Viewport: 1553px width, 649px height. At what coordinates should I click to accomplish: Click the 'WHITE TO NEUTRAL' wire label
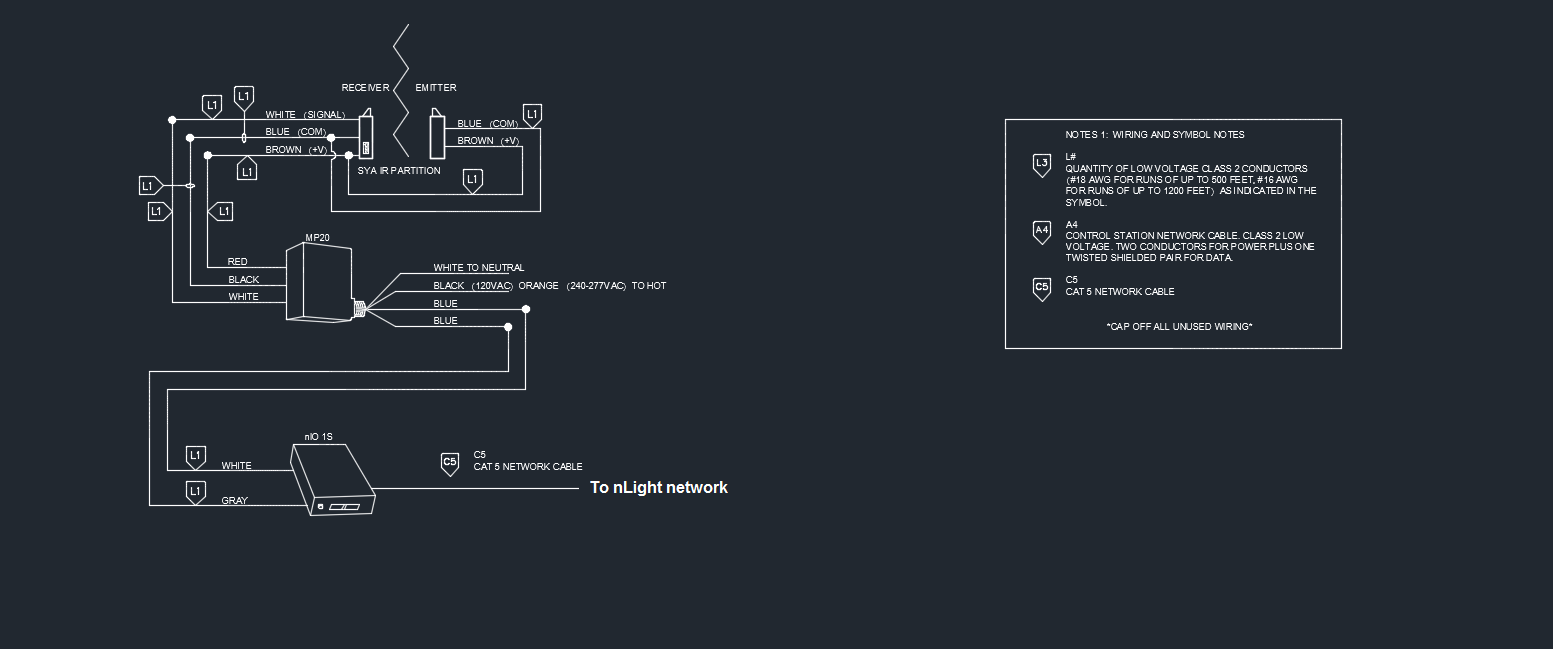coord(478,268)
